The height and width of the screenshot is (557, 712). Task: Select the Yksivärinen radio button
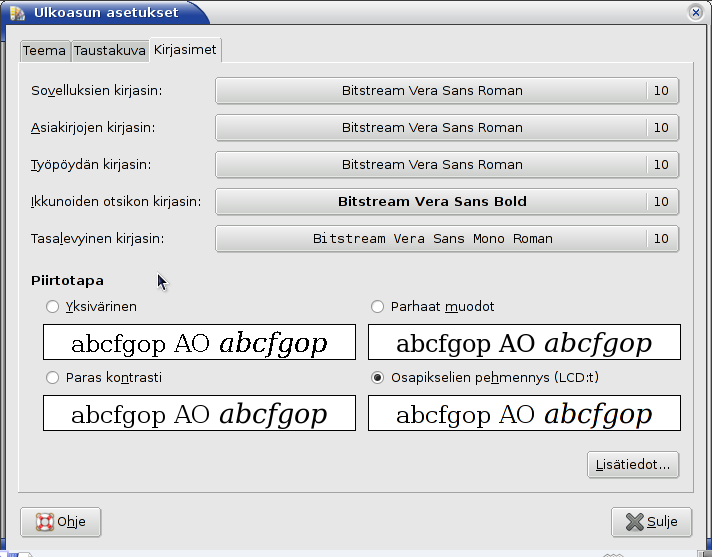click(x=52, y=307)
